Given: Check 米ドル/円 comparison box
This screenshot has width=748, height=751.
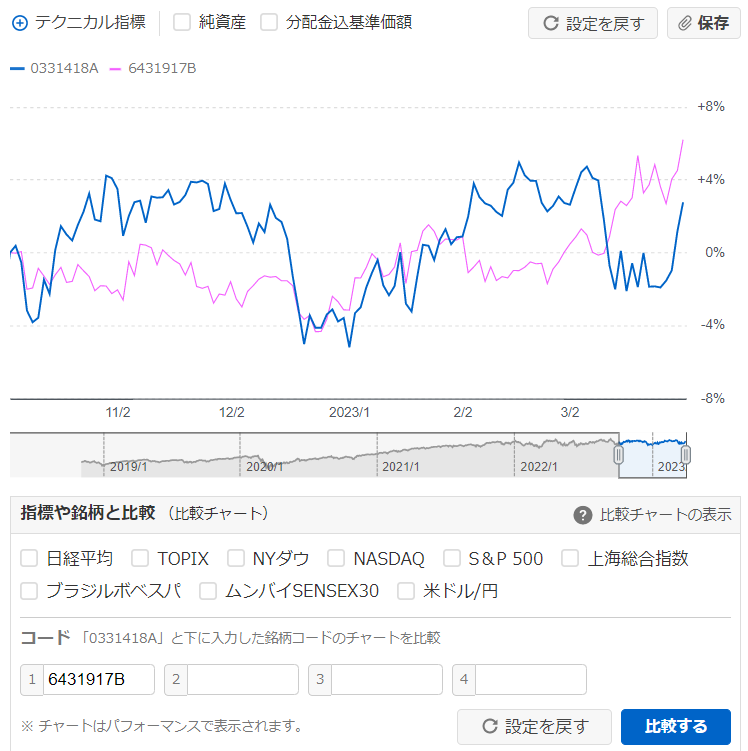Looking at the screenshot, I should tap(406, 591).
